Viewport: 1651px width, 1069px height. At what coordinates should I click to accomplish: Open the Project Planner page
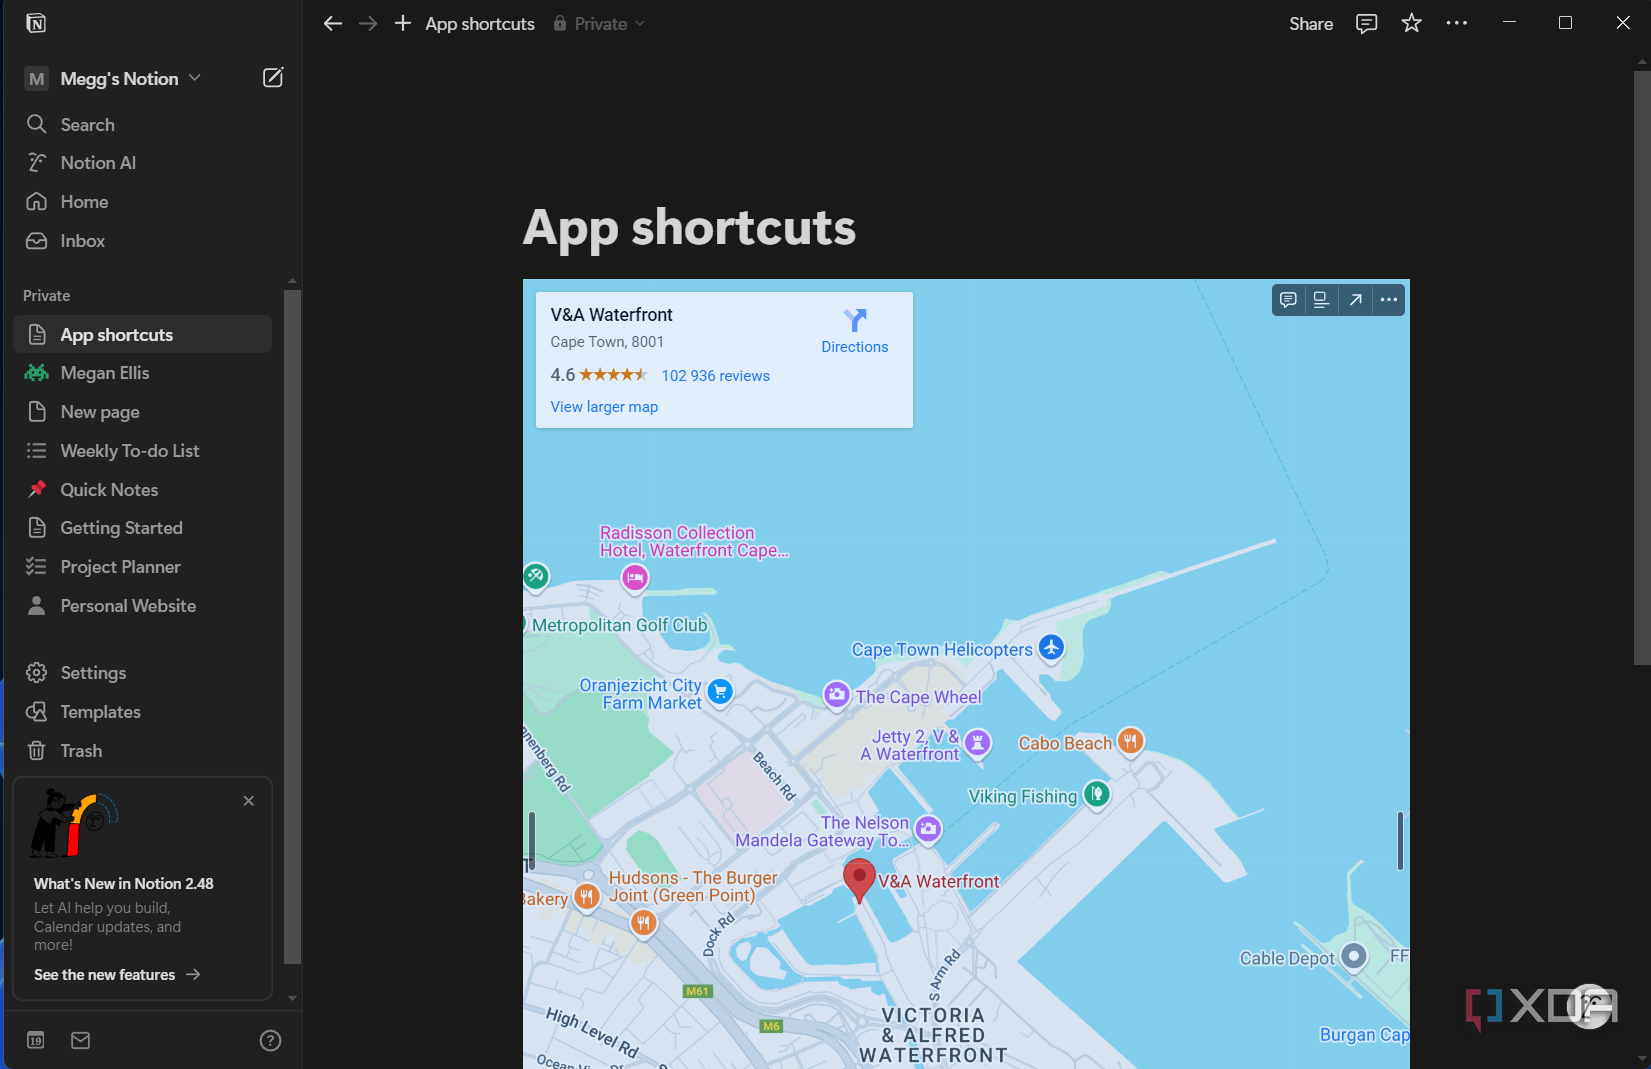click(x=142, y=567)
